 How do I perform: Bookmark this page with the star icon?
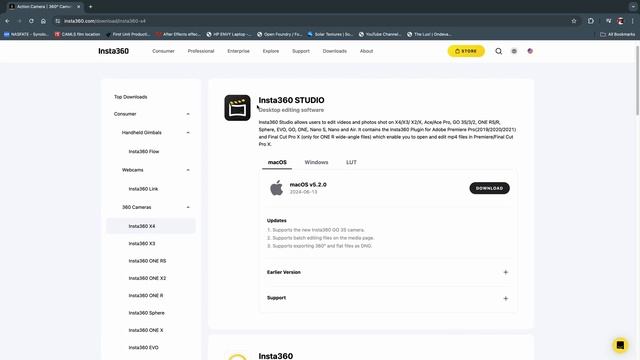click(x=574, y=21)
